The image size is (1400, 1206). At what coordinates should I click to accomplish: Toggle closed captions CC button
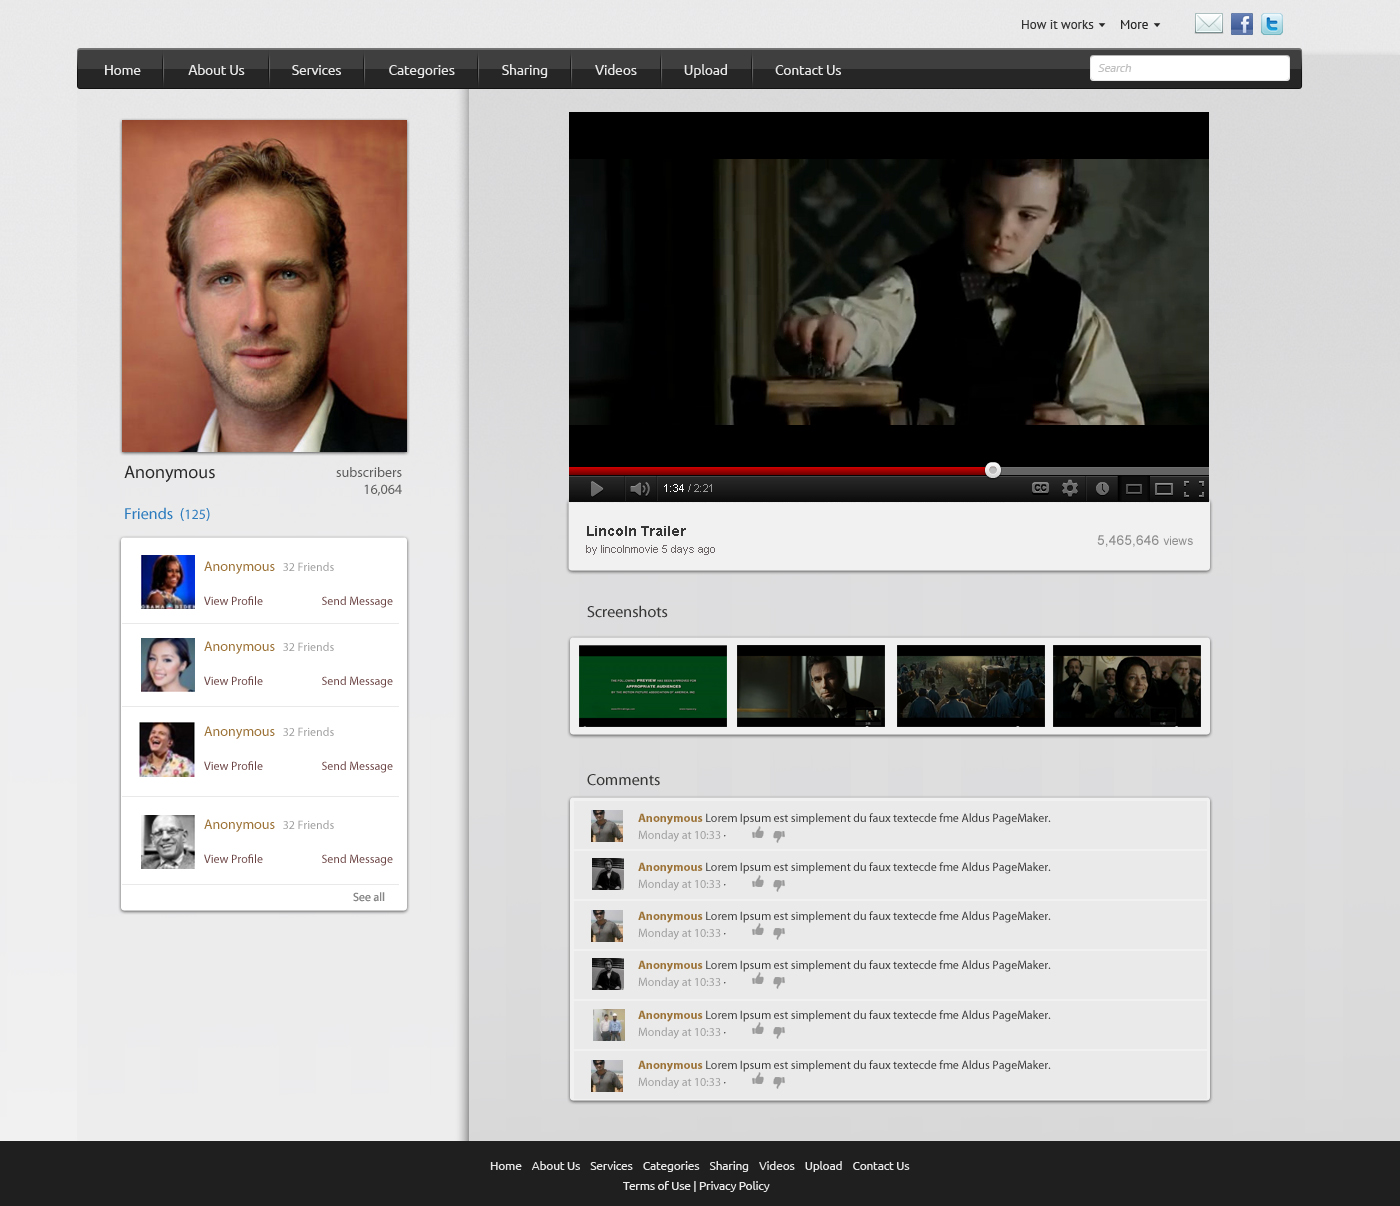1041,488
